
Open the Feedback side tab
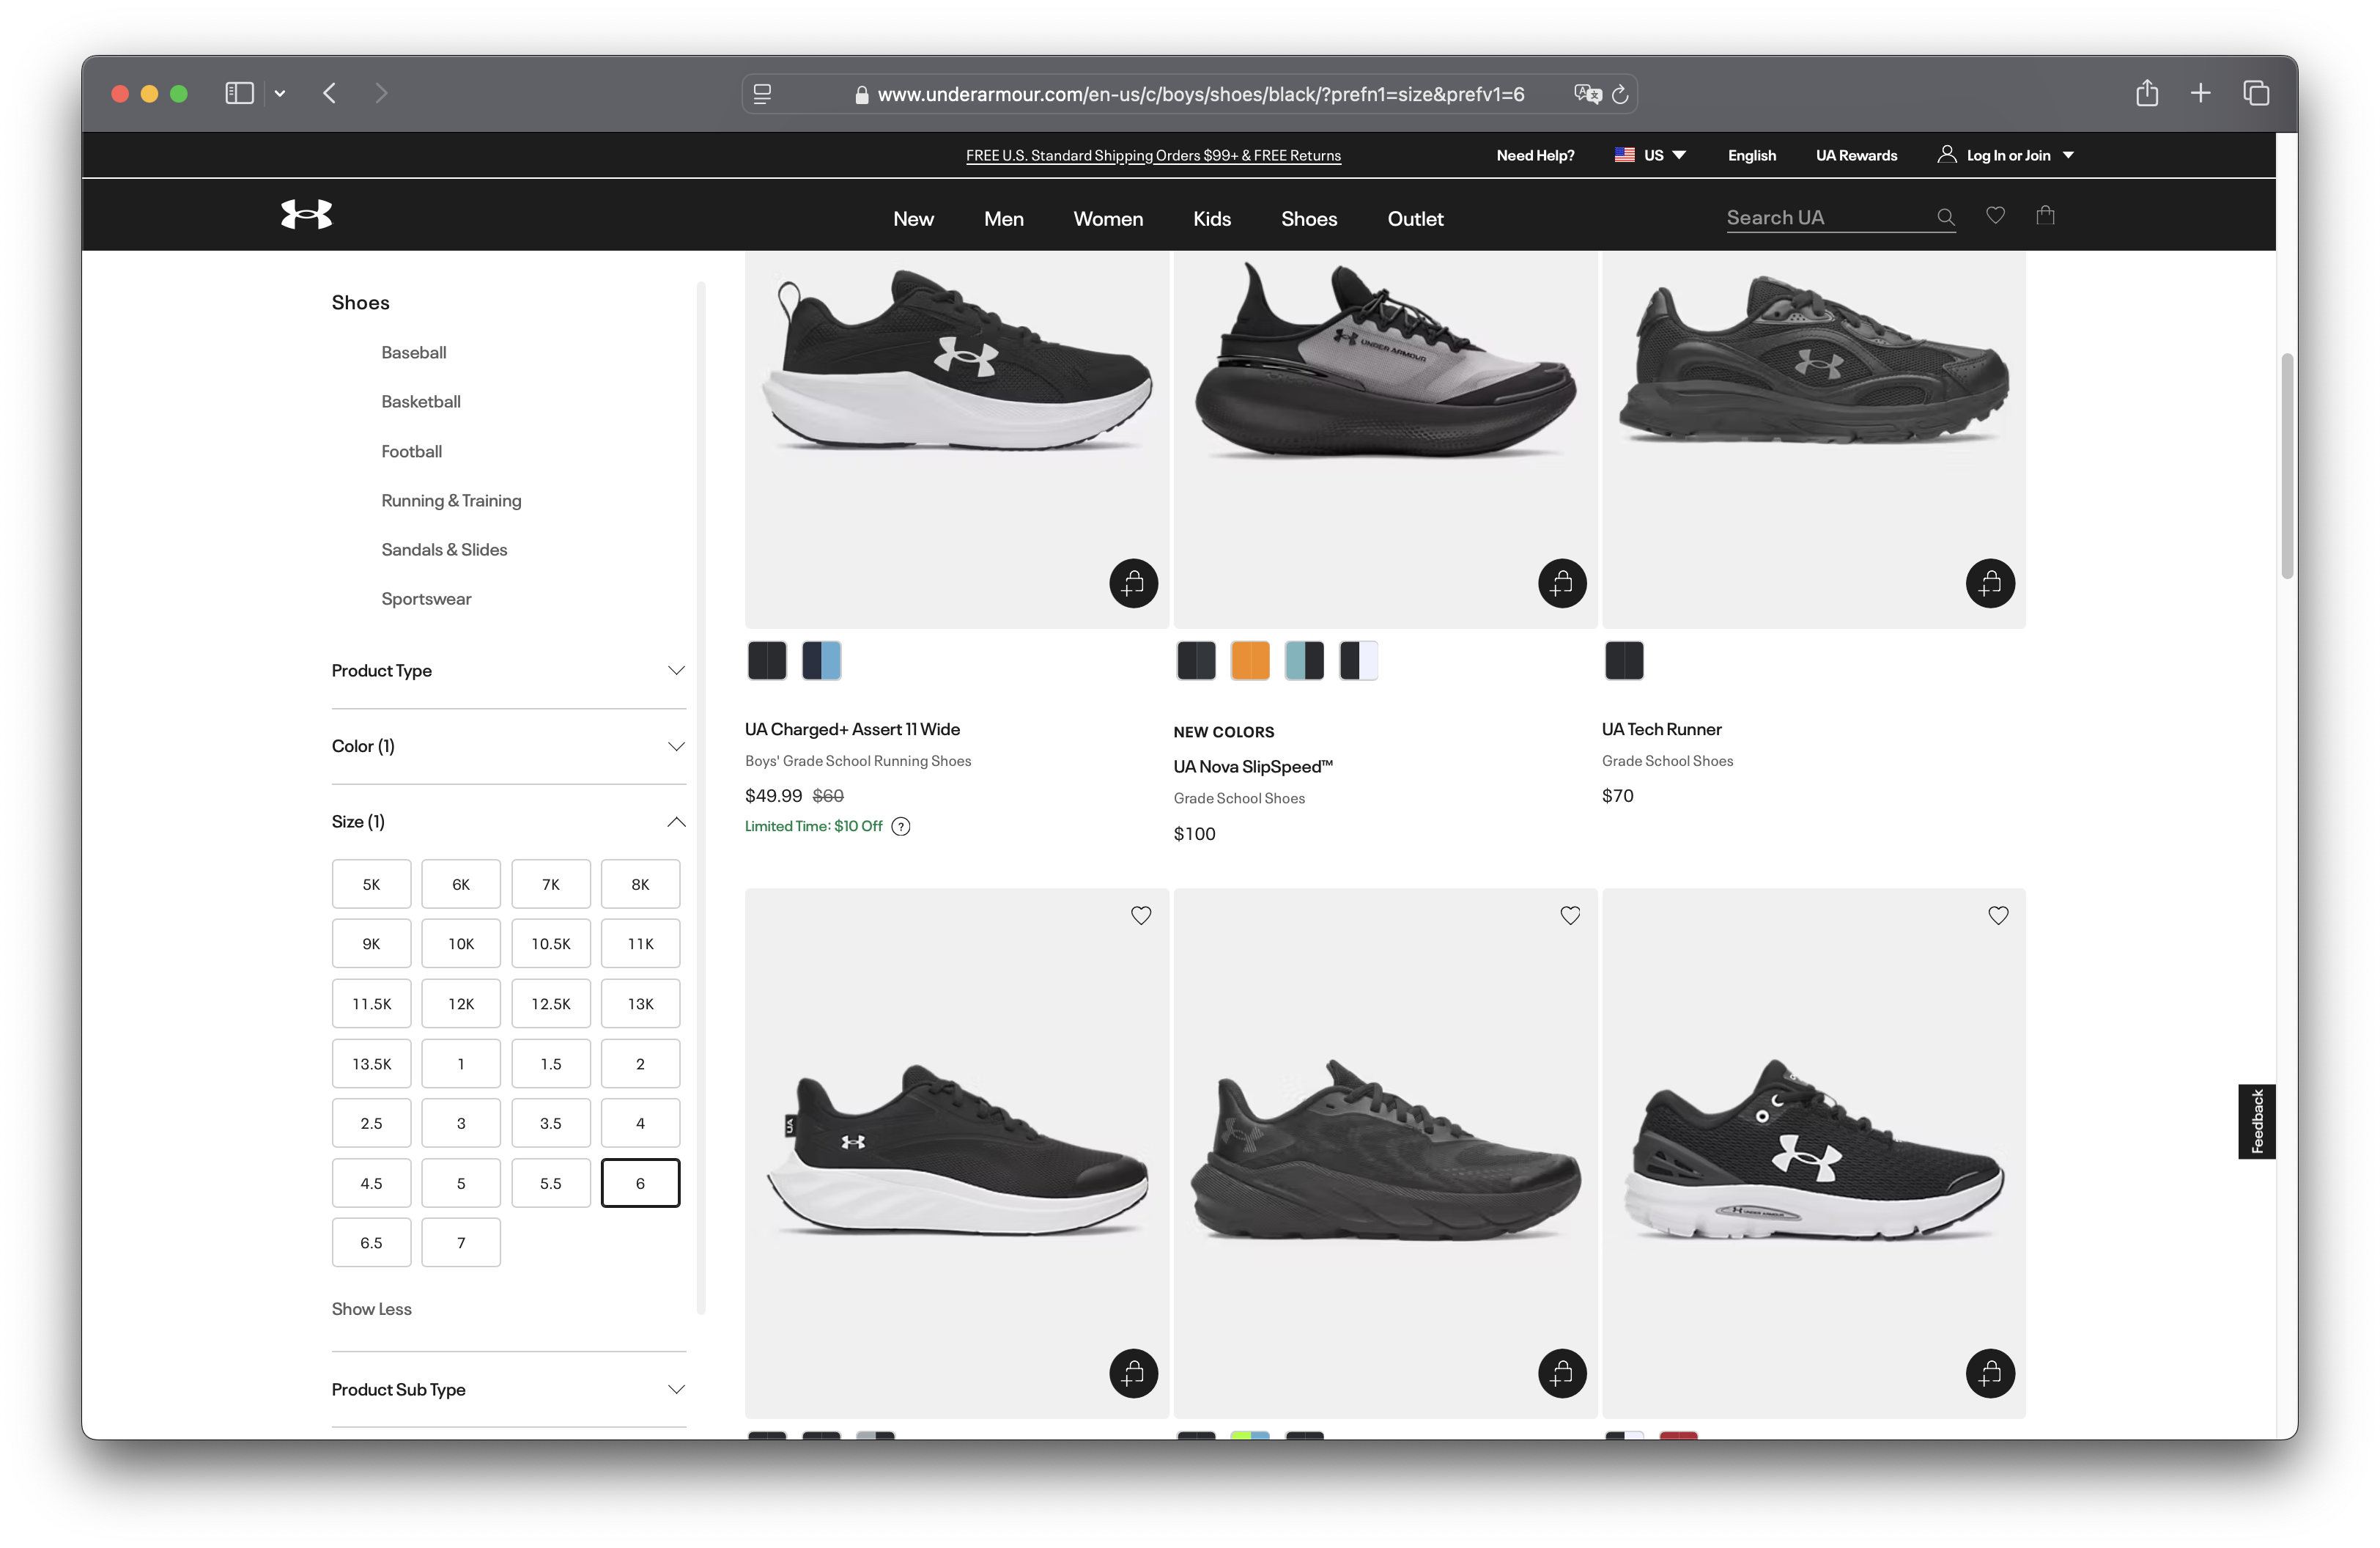2256,1121
